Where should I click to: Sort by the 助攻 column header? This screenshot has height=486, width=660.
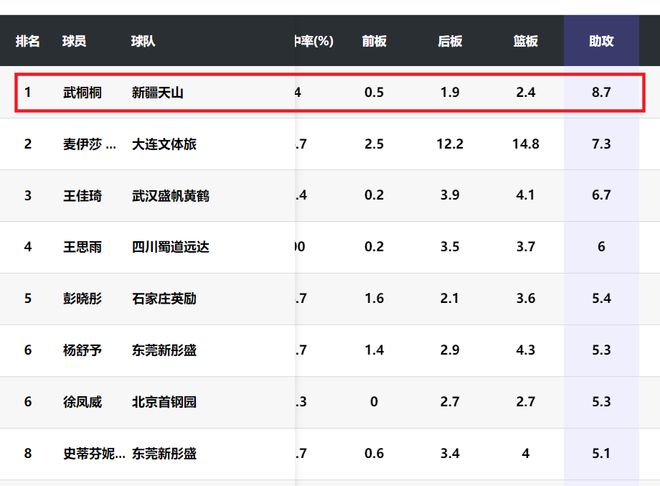[601, 41]
